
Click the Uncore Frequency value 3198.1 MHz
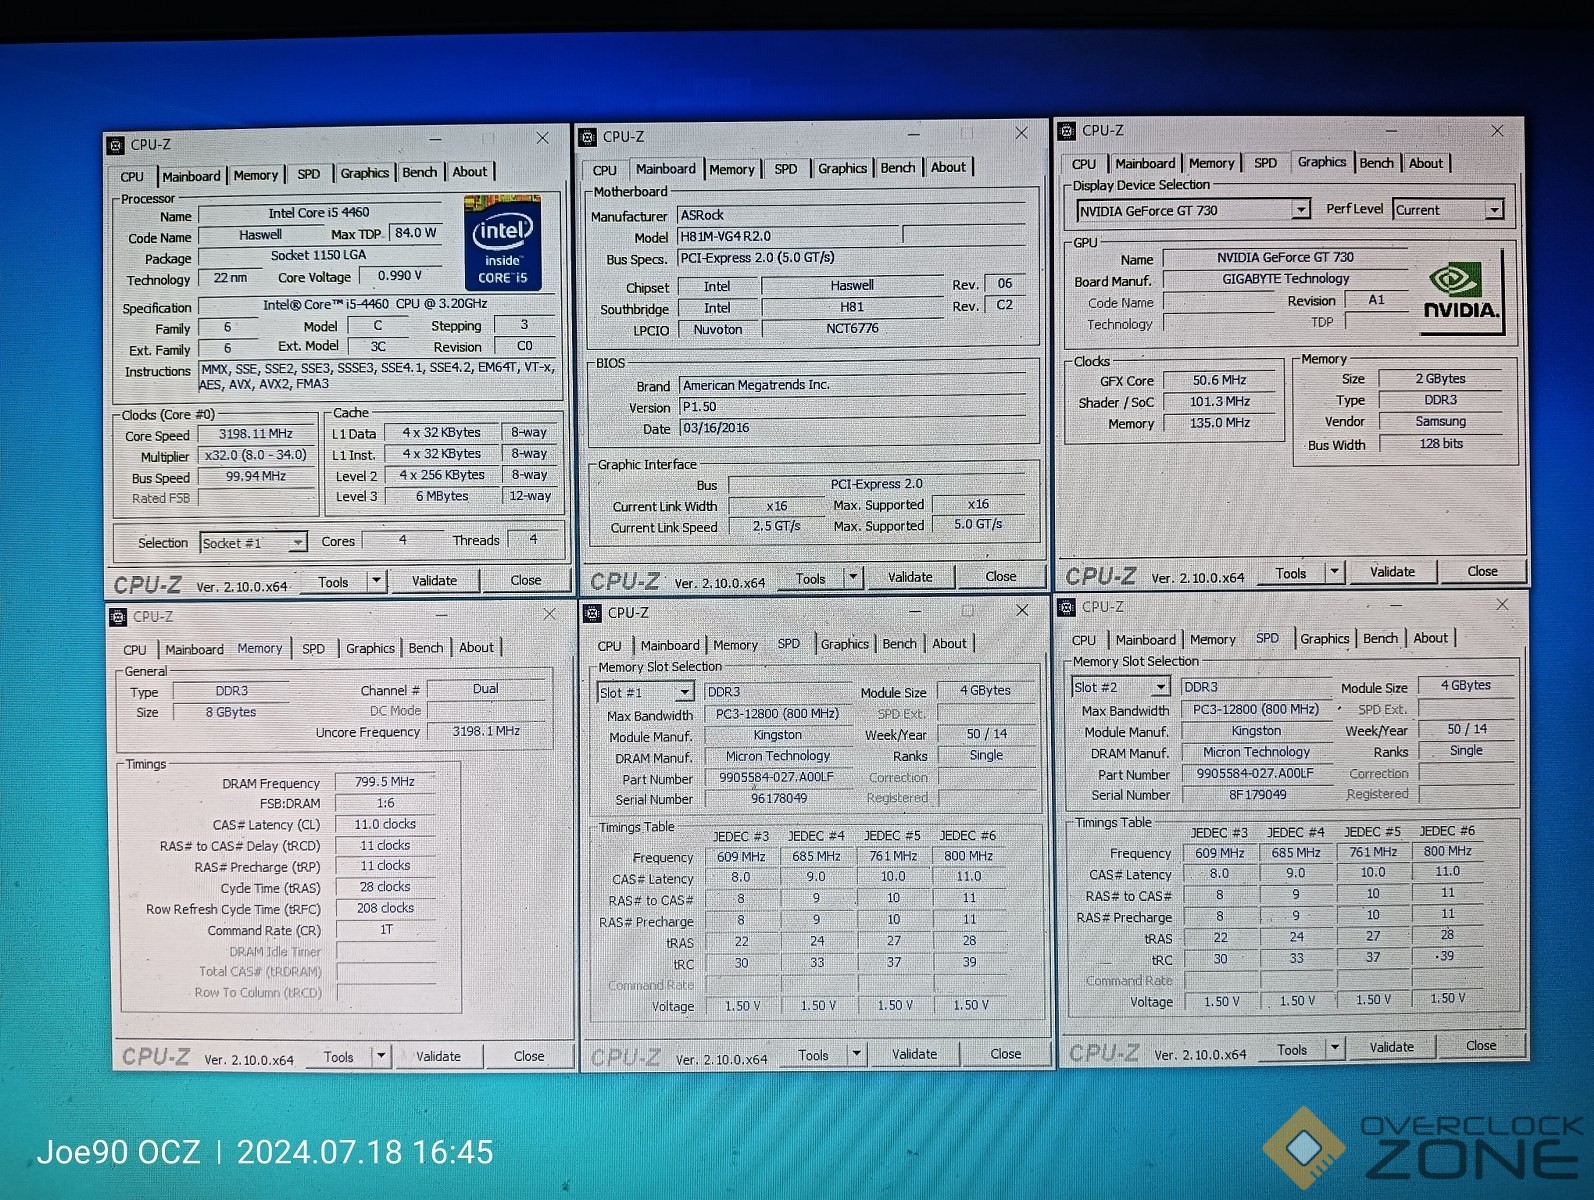coord(486,731)
